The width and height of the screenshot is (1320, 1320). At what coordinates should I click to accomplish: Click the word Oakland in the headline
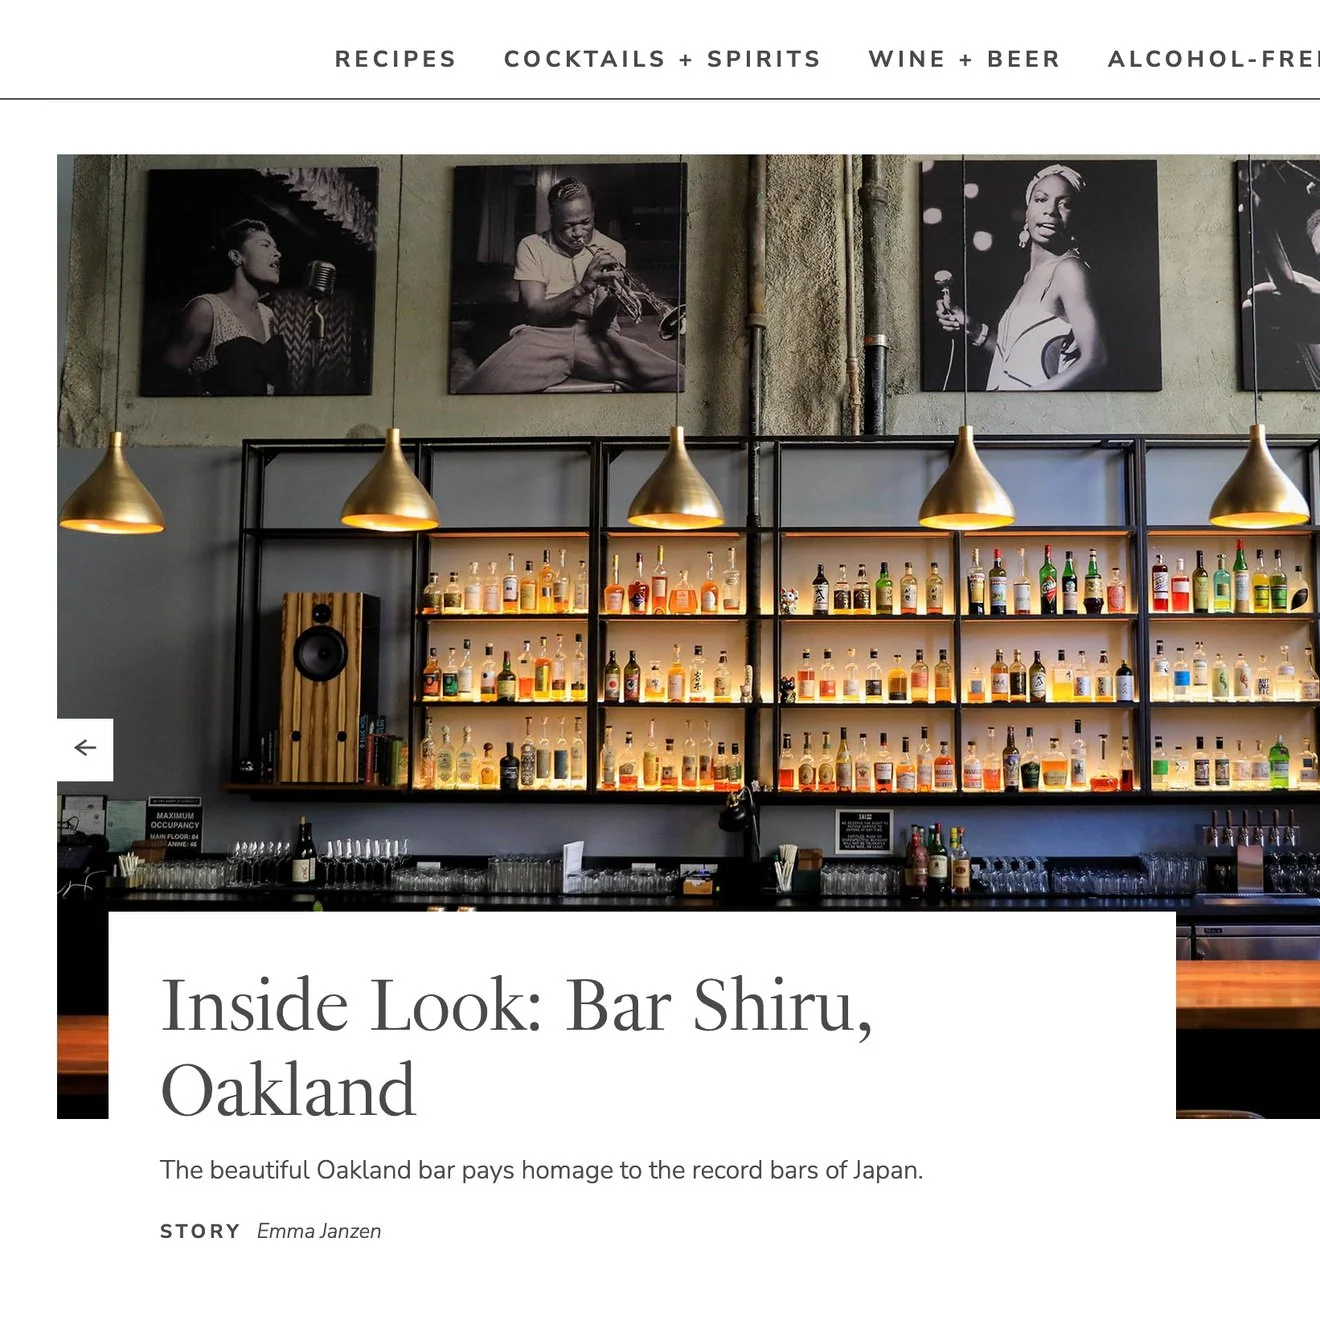pos(288,1090)
